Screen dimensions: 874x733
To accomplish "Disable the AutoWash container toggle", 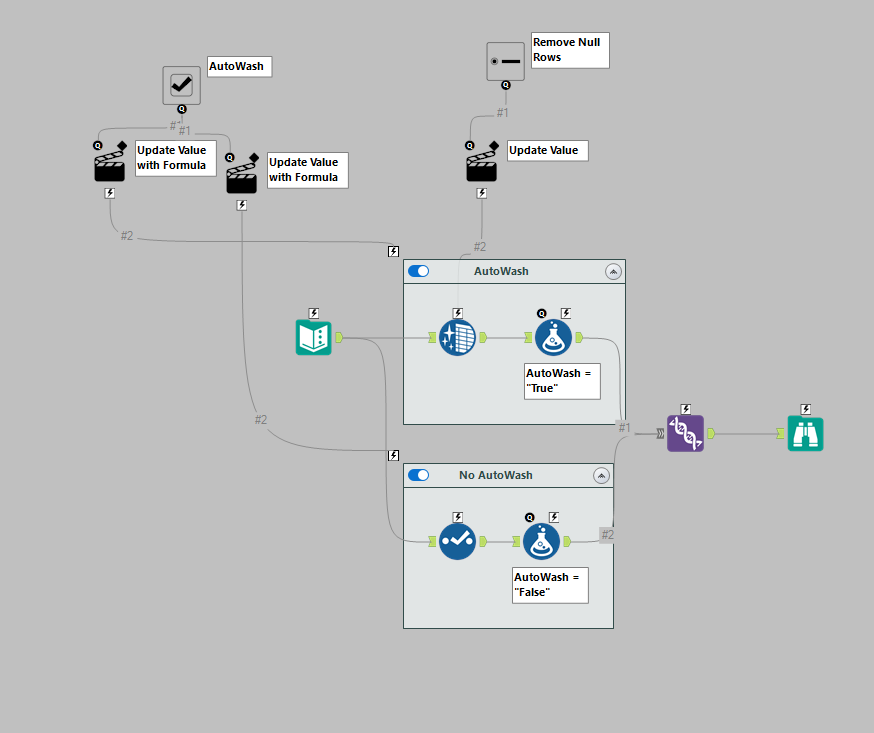I will coord(418,270).
